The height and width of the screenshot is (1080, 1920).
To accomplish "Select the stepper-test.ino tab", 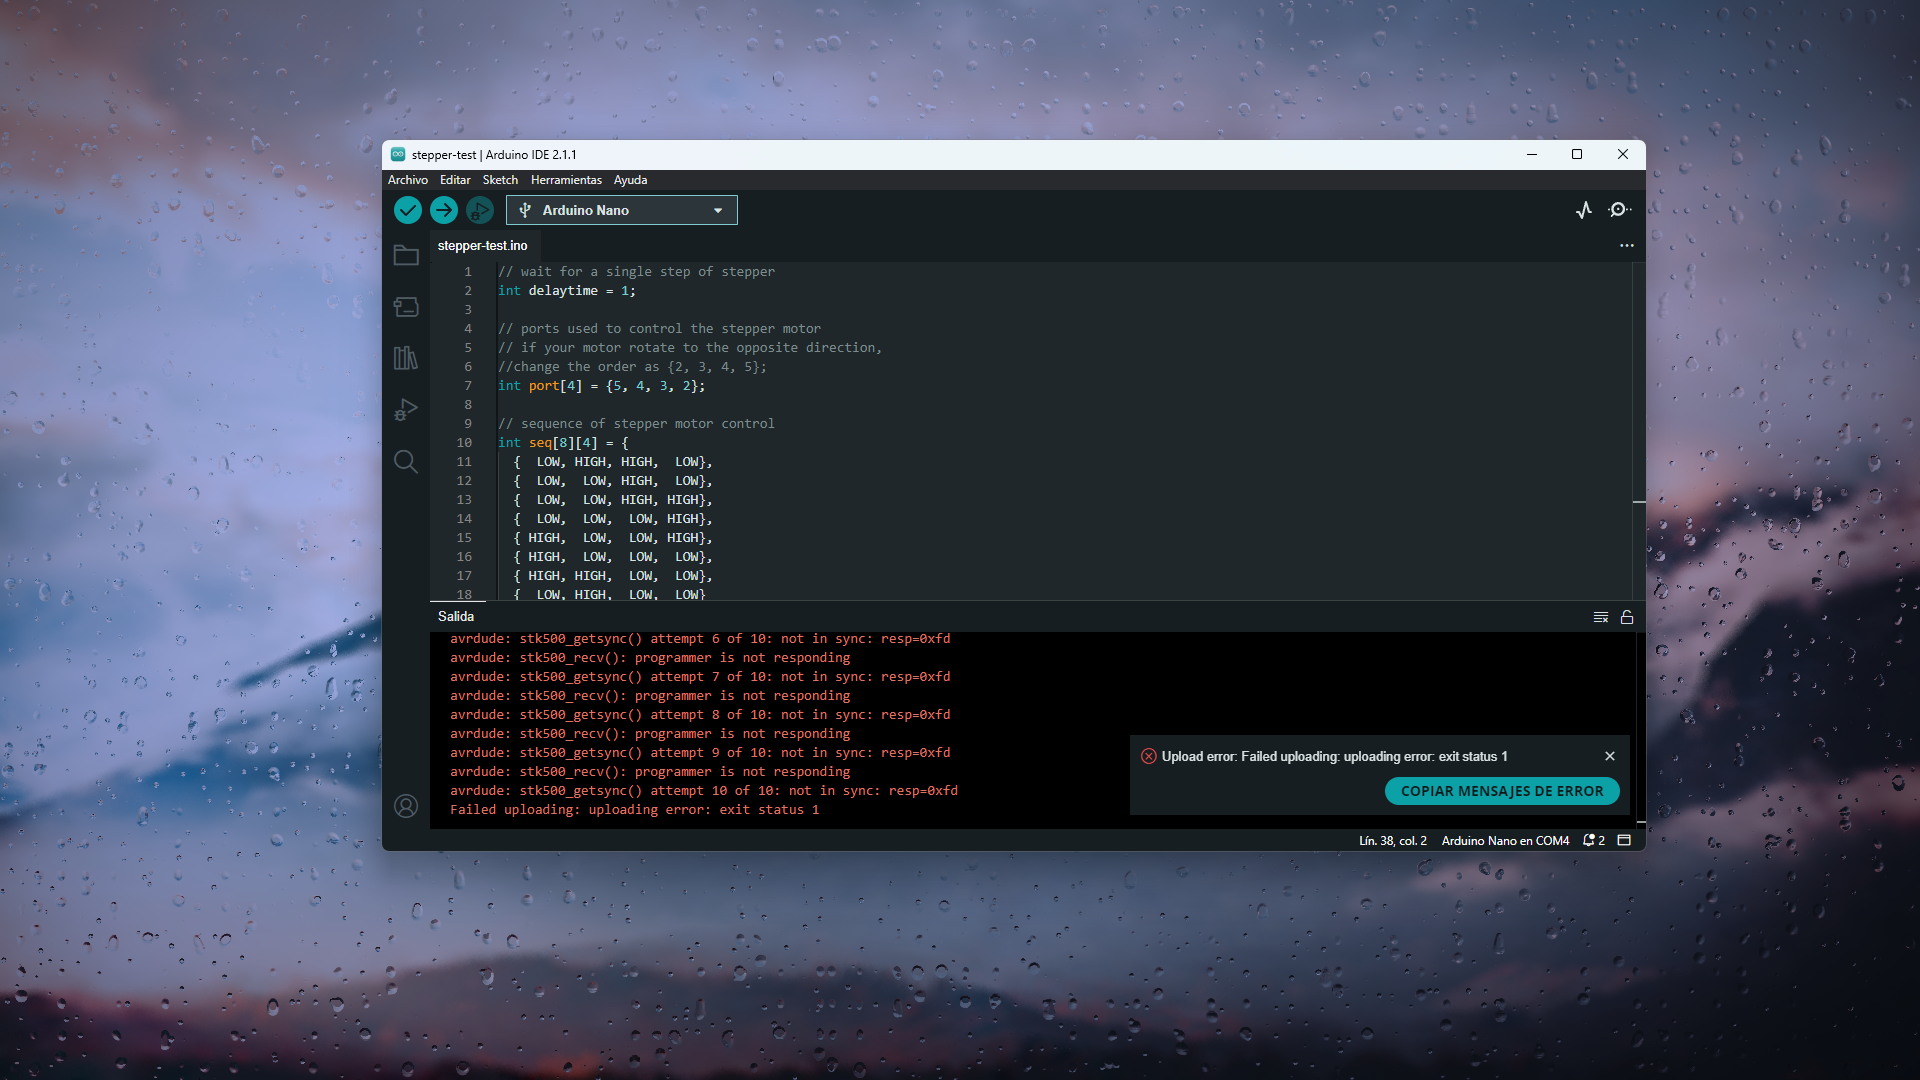I will (482, 246).
